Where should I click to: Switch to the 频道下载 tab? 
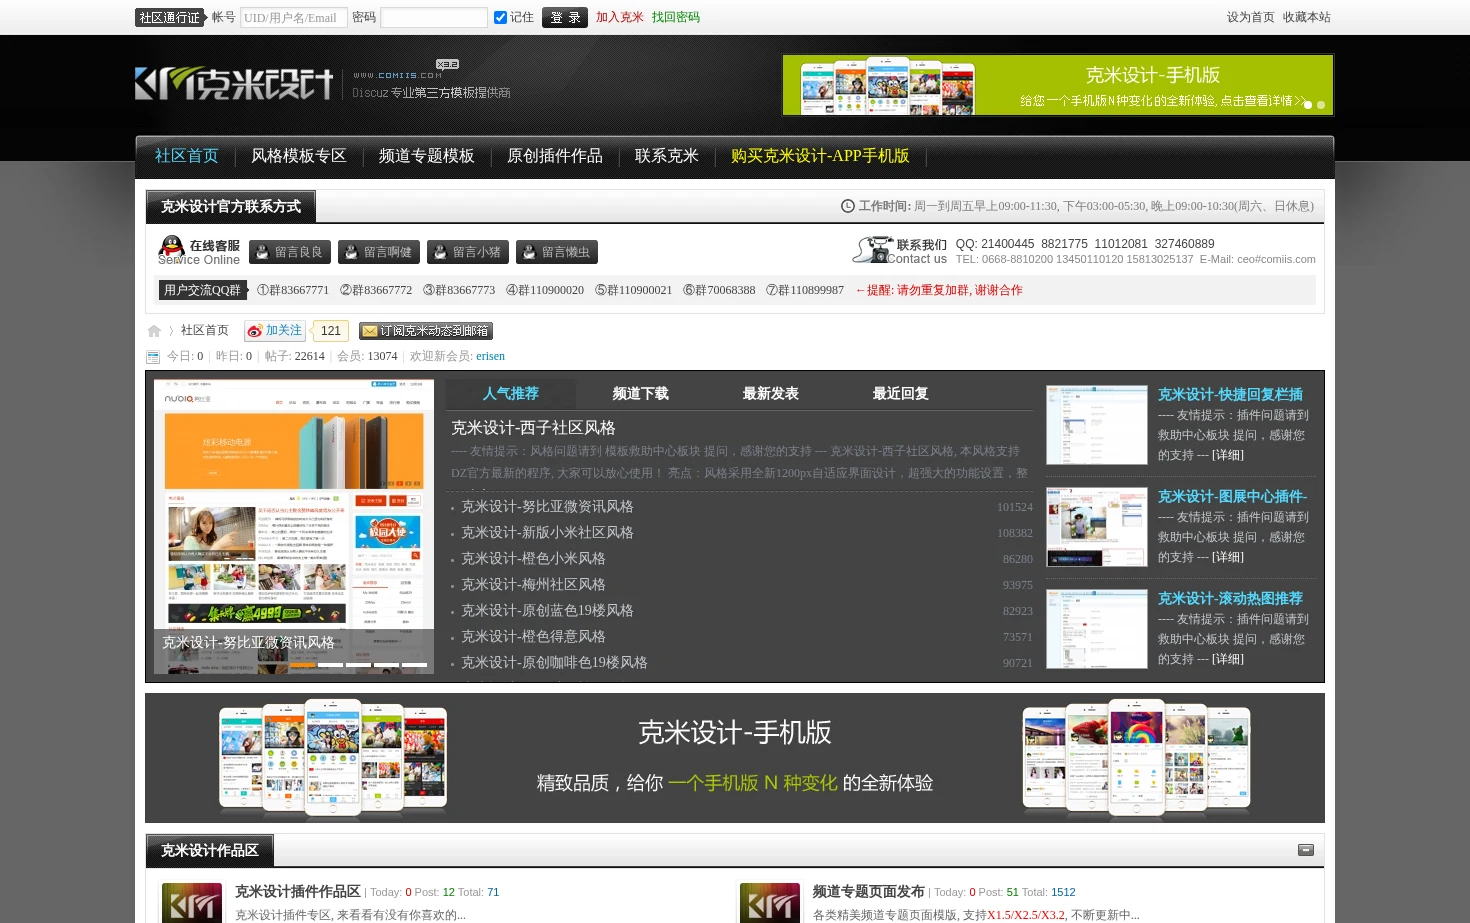coord(641,394)
